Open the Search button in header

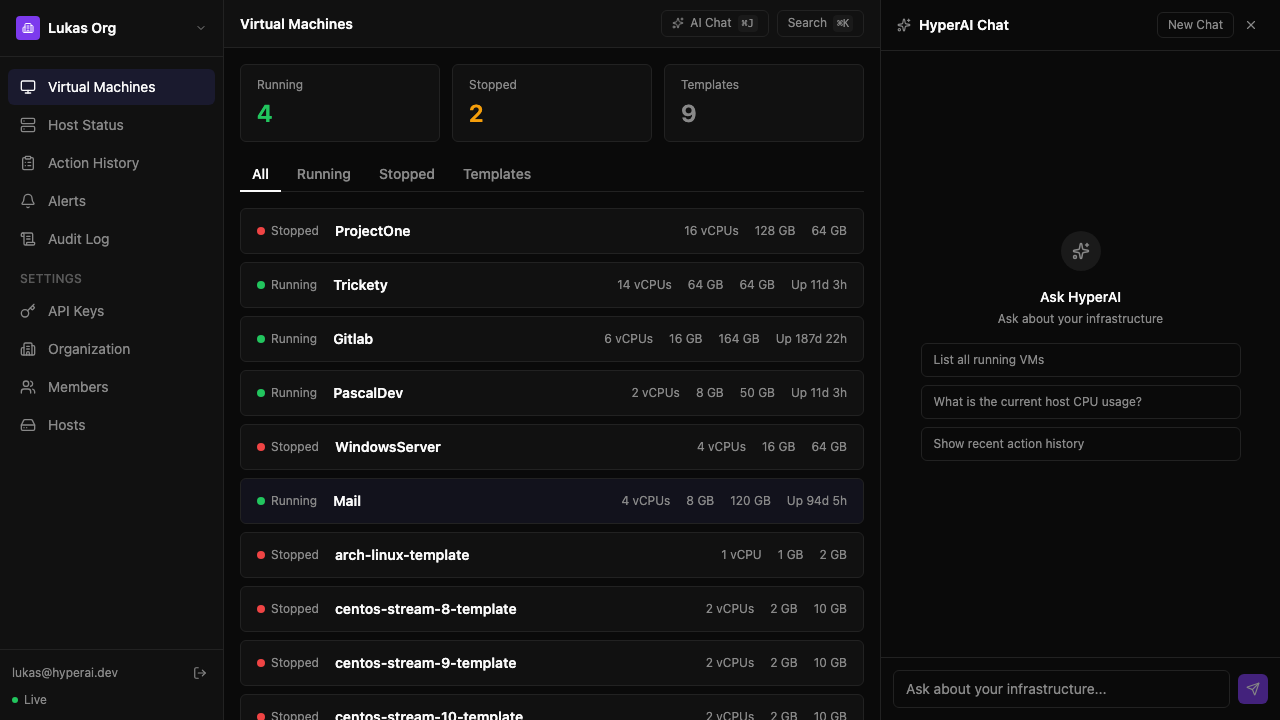coord(819,23)
